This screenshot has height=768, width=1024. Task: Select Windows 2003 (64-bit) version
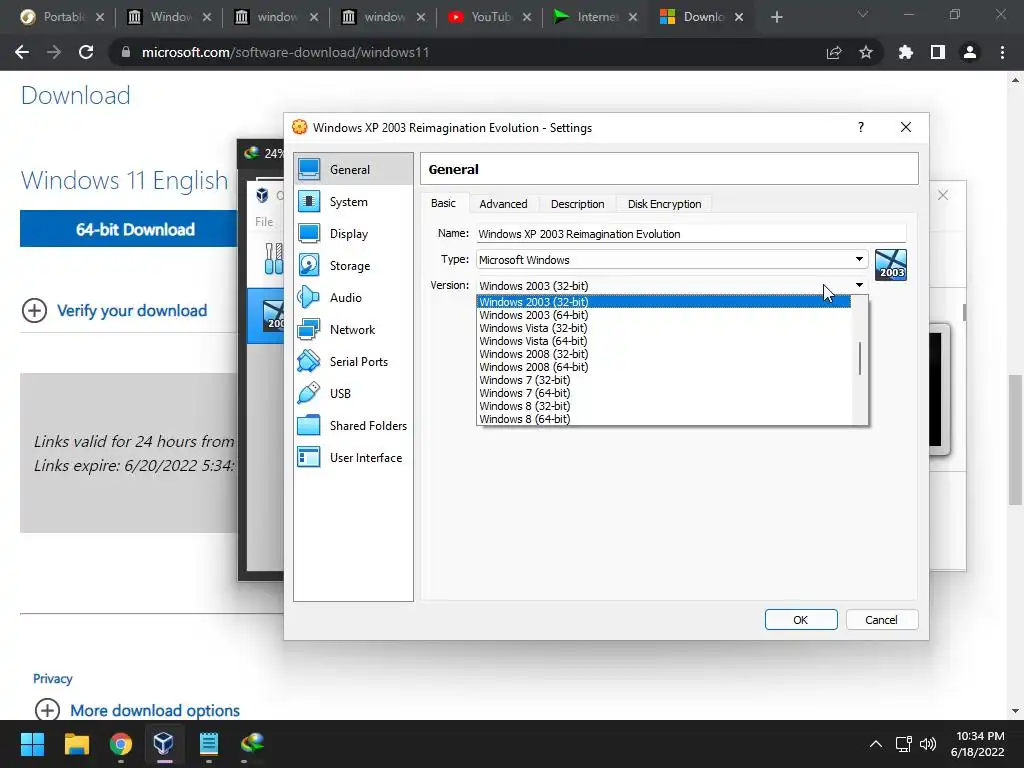point(664,315)
